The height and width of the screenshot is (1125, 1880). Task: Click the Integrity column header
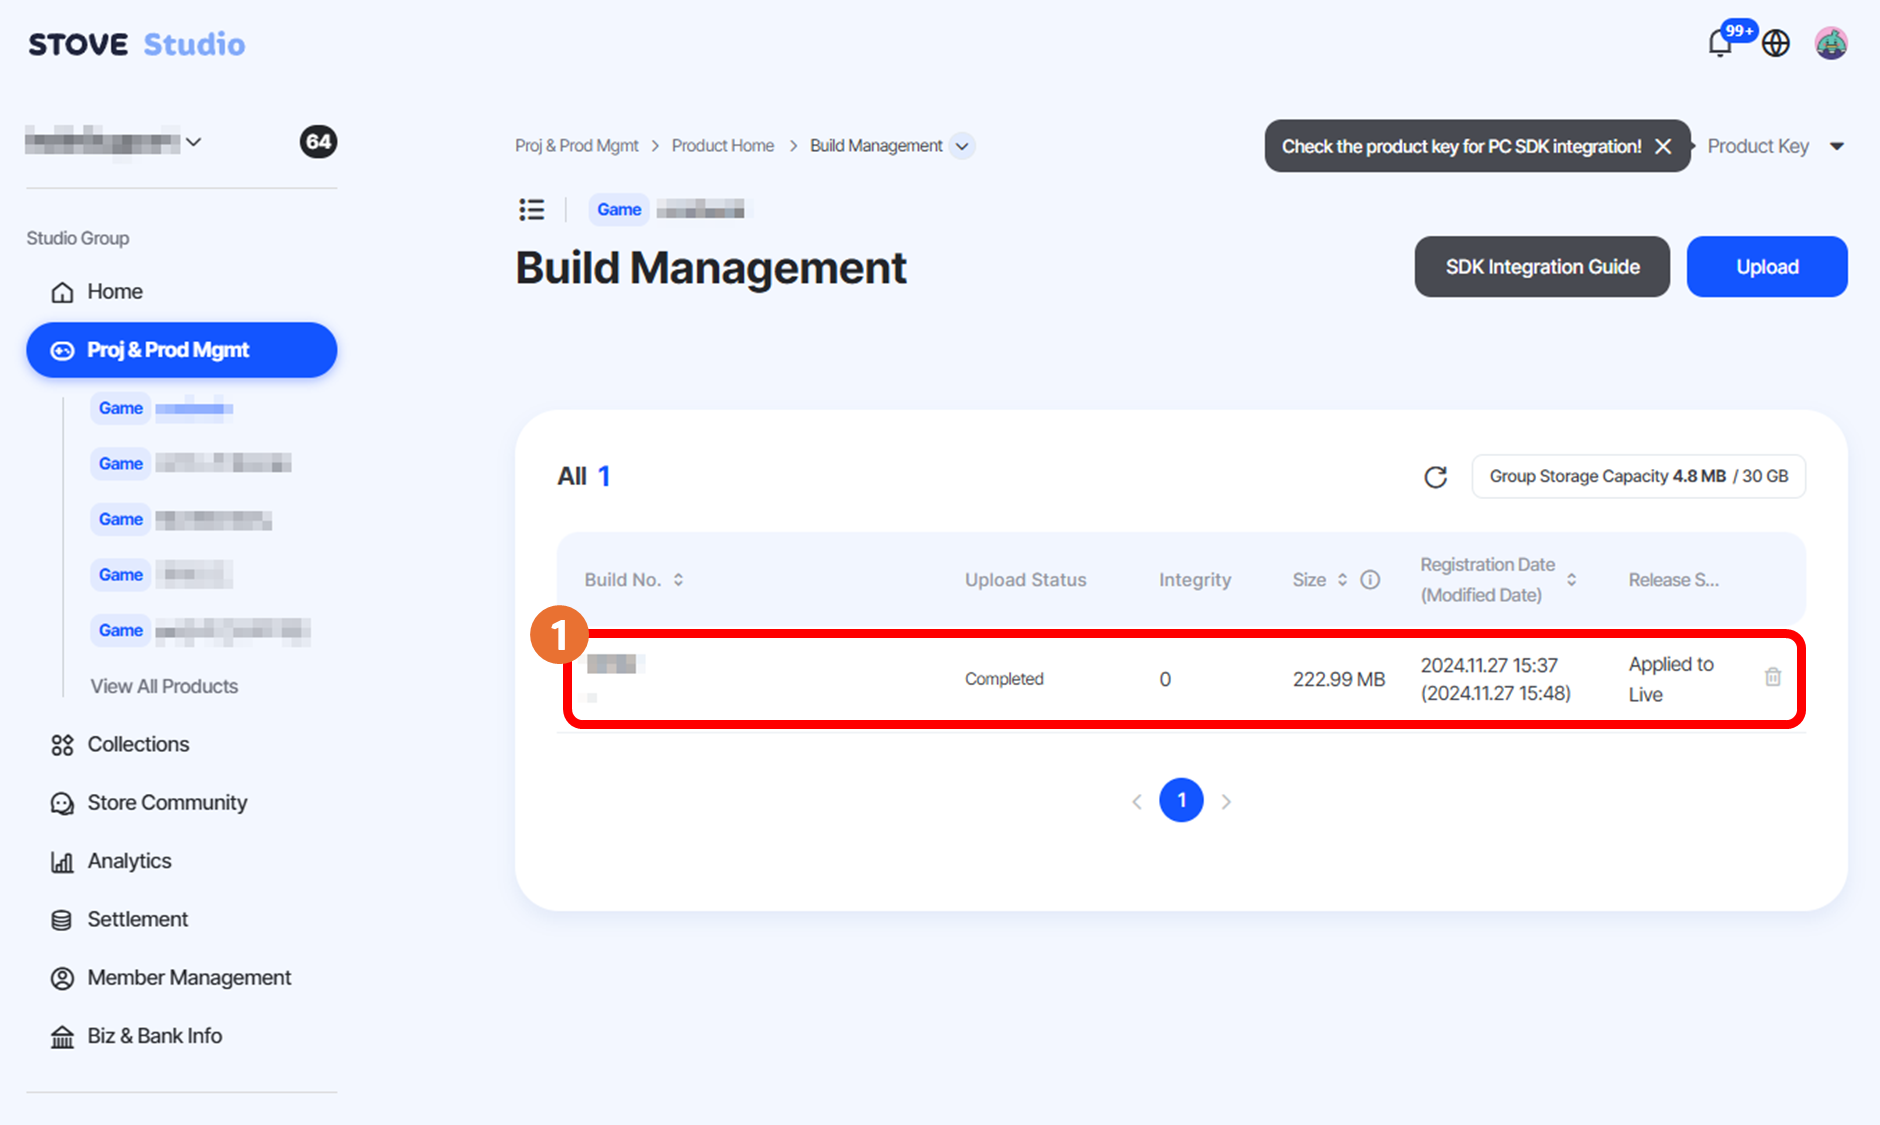tap(1195, 580)
